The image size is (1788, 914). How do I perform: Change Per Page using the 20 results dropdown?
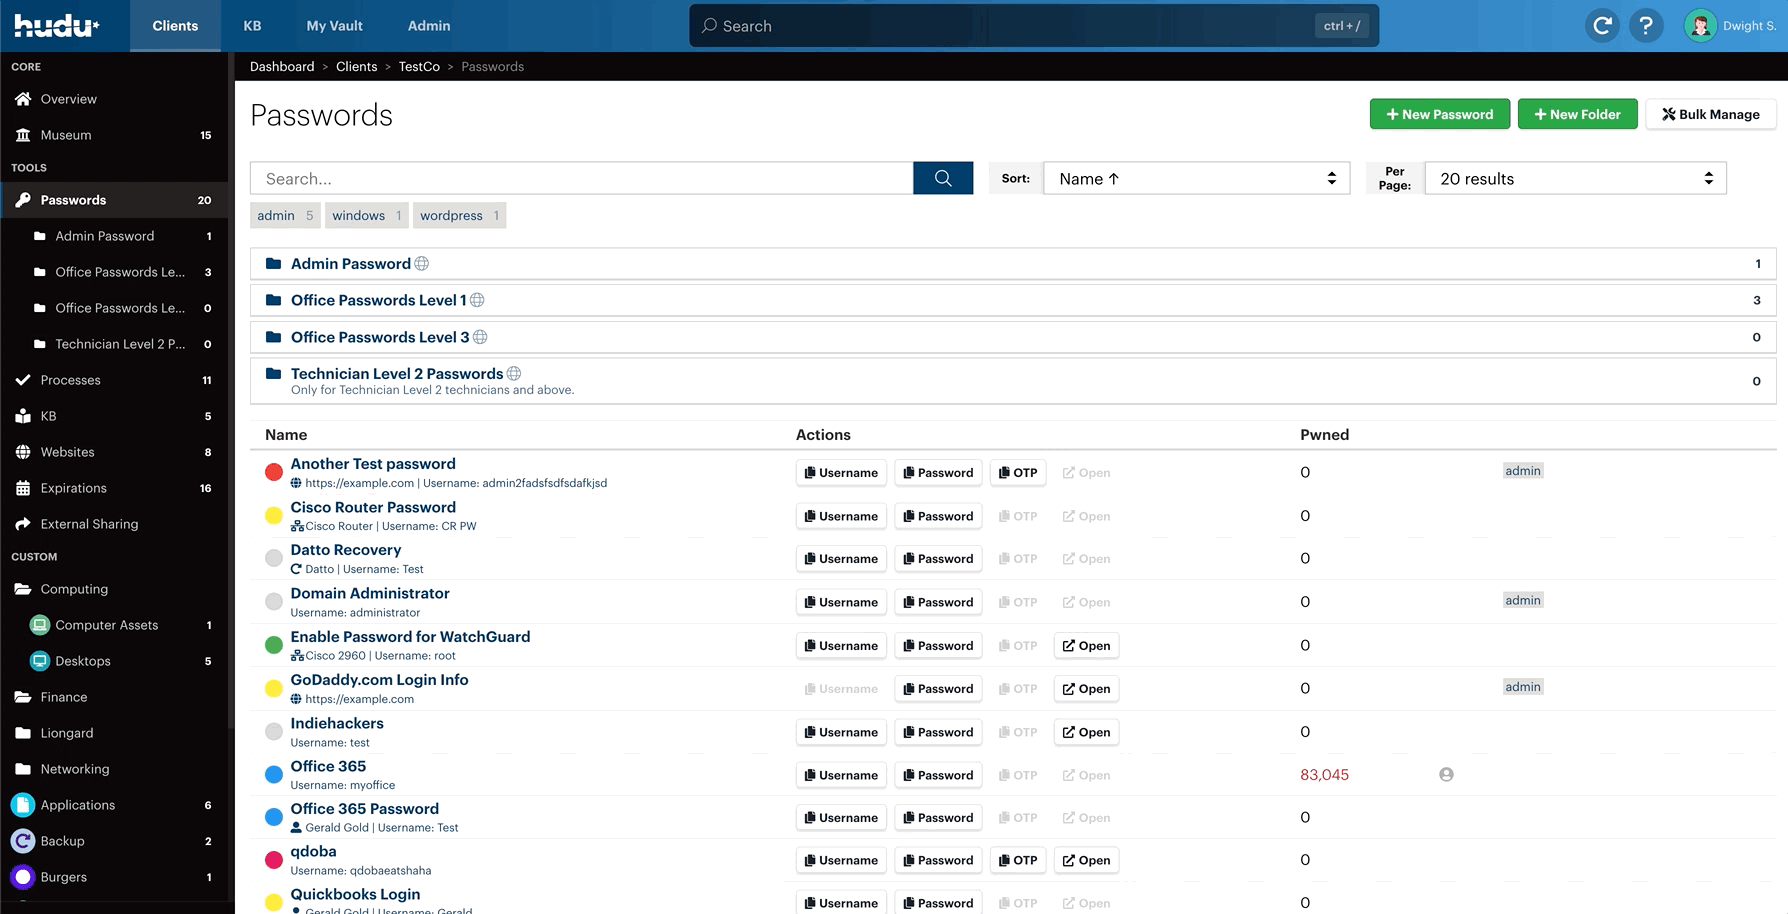[1574, 178]
